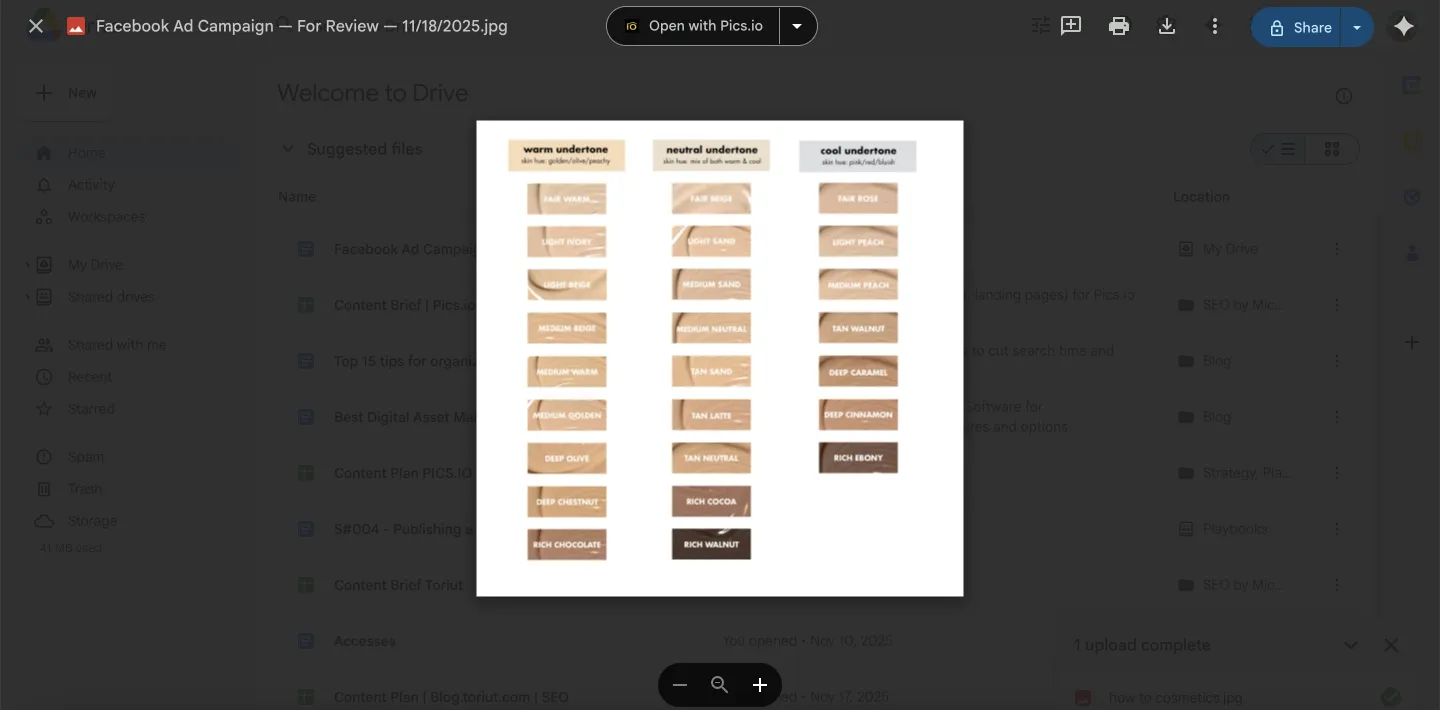Open the Calendar side panel icon
The image size is (1440, 710).
click(1412, 86)
